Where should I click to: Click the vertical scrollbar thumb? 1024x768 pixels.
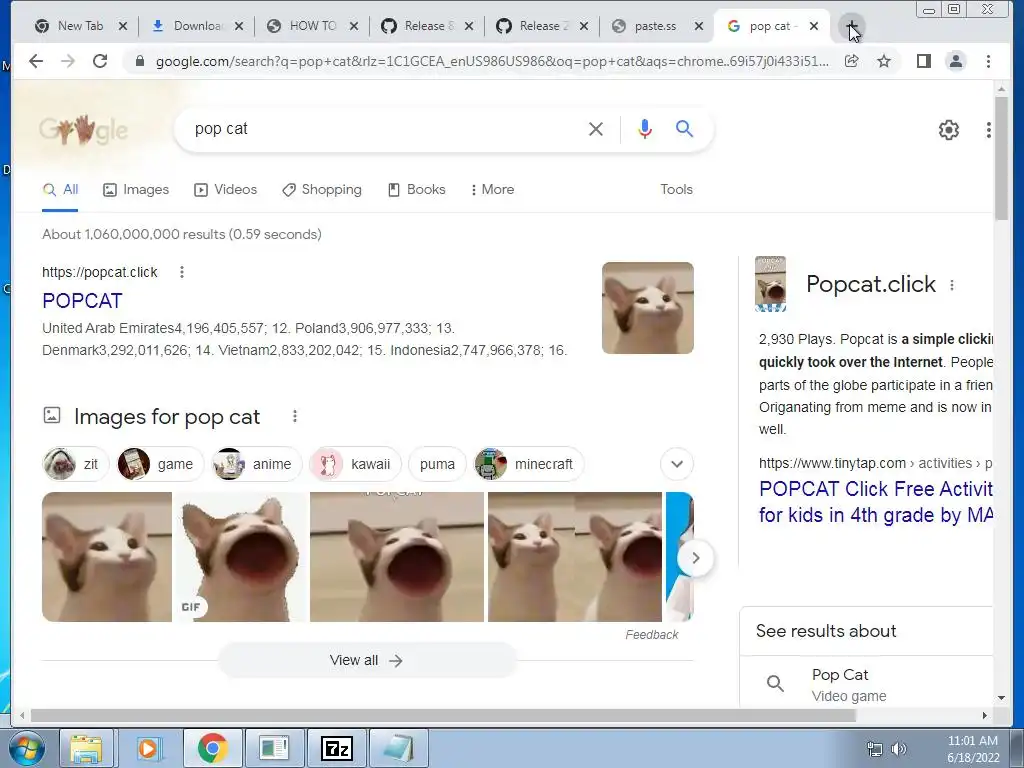tap(1001, 159)
